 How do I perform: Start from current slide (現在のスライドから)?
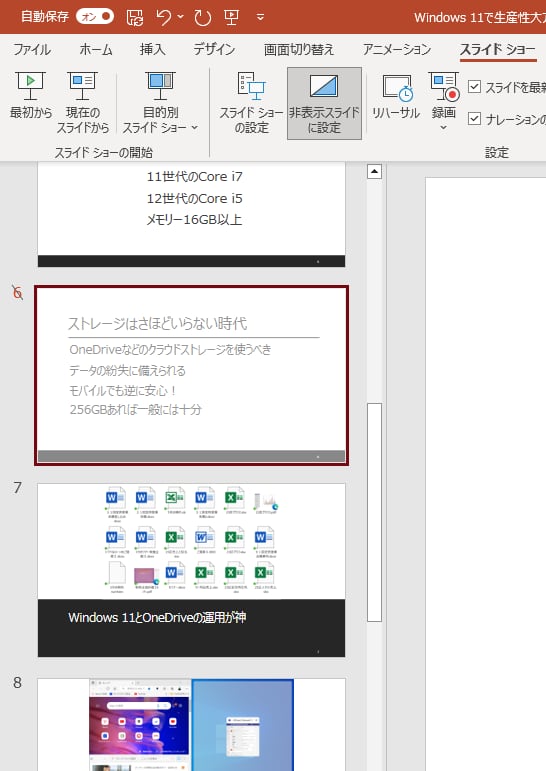82,102
